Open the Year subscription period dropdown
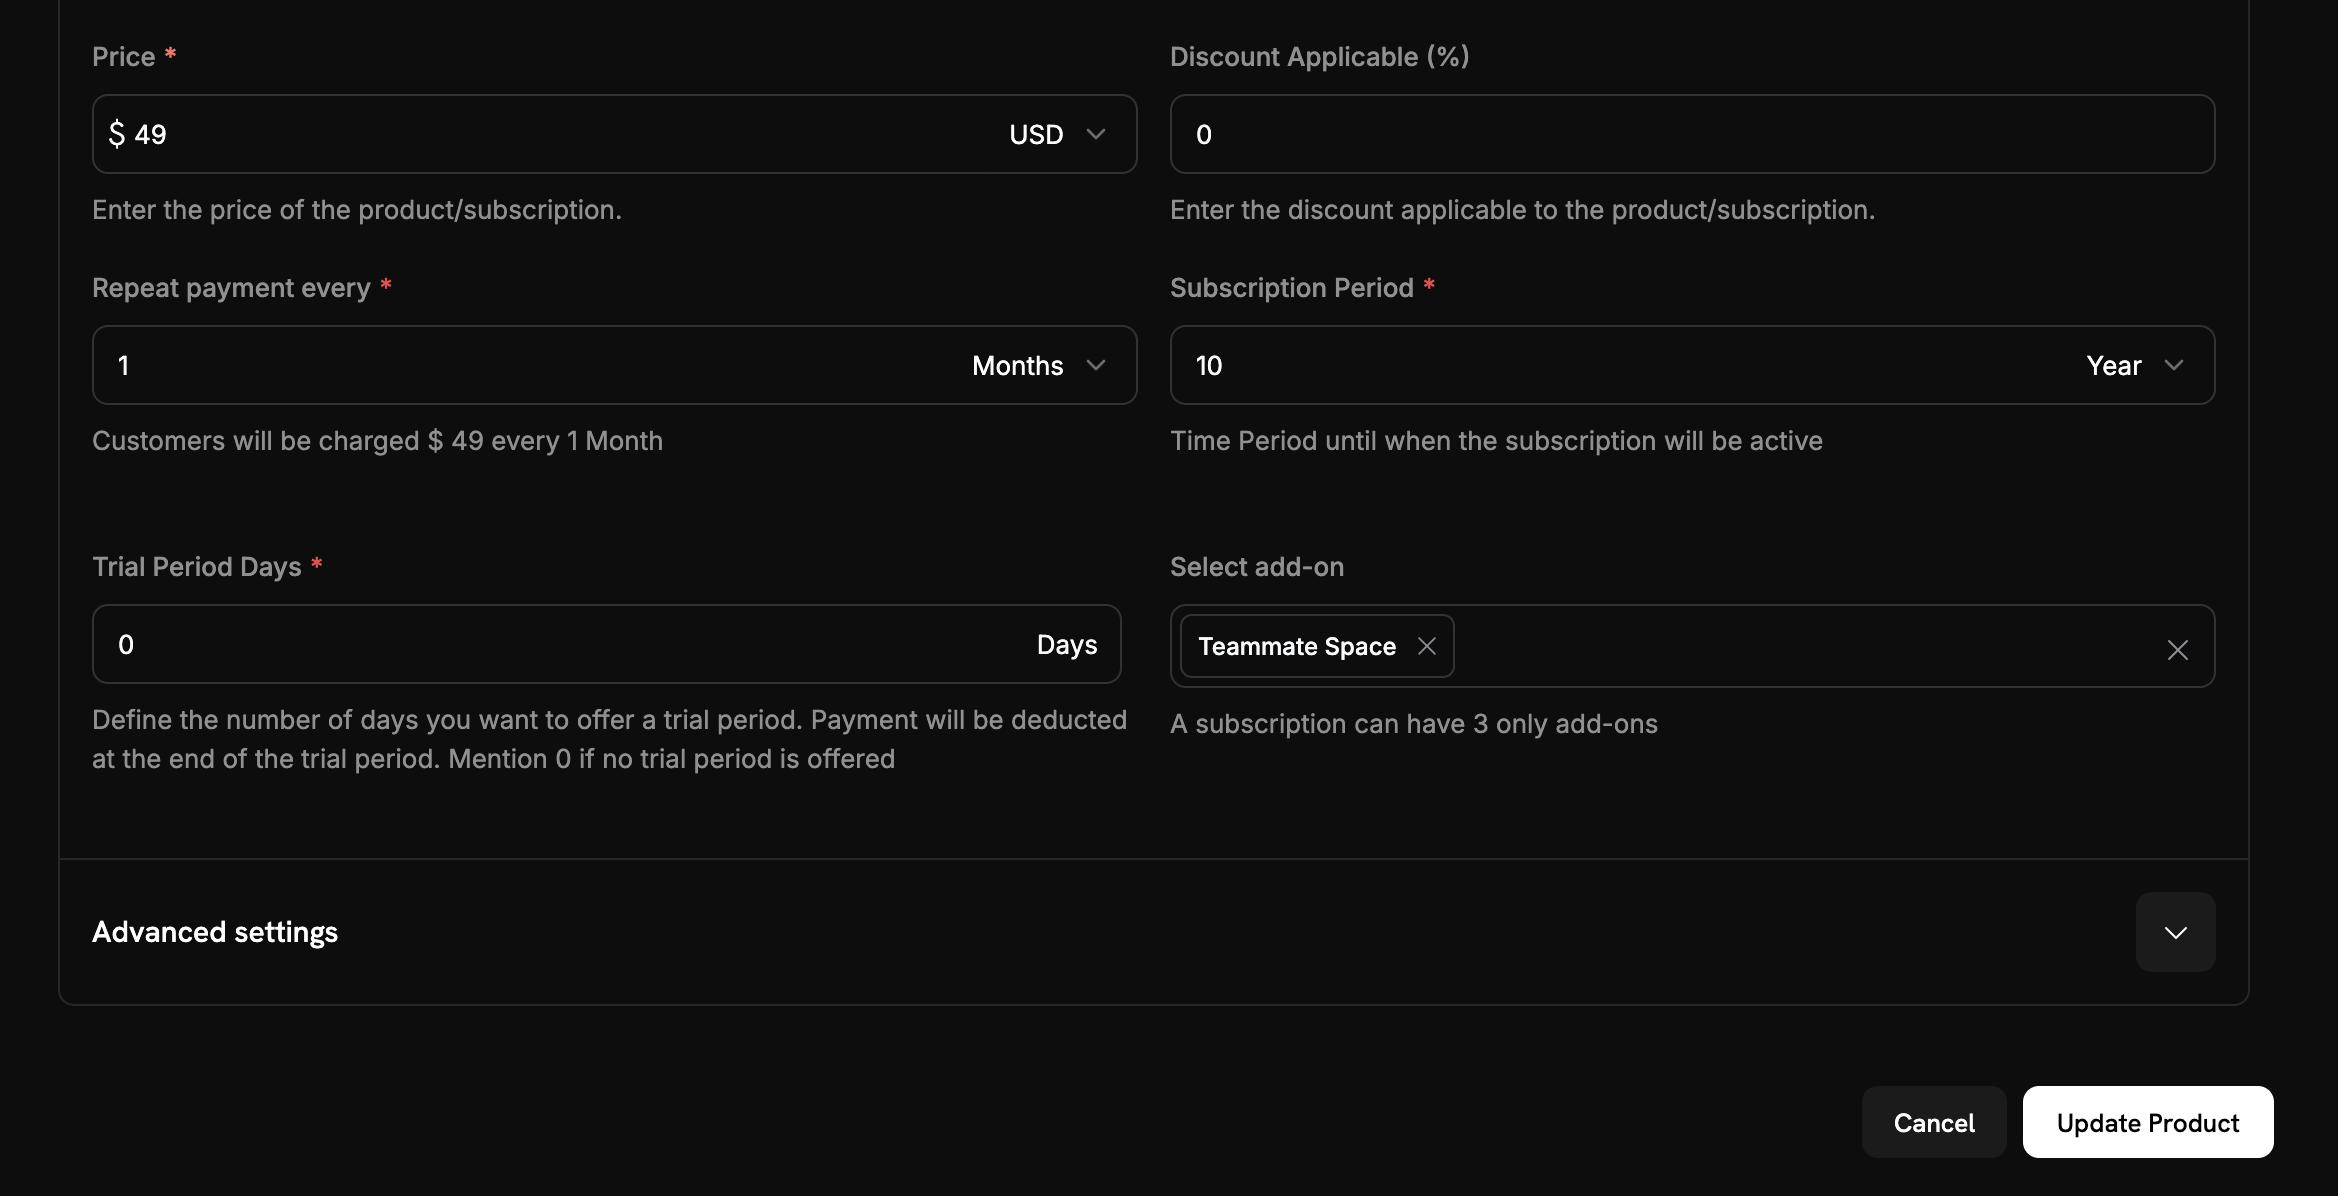This screenshot has width=2338, height=1196. [x=2133, y=365]
